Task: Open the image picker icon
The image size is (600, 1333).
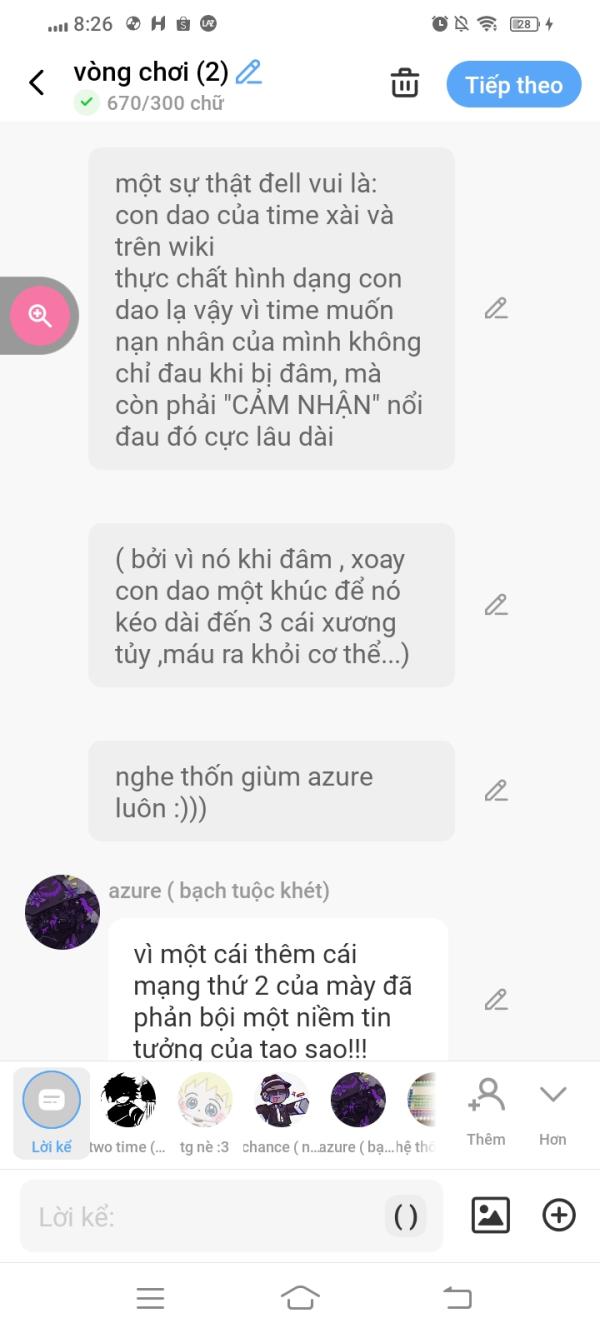Action: click(x=491, y=1215)
